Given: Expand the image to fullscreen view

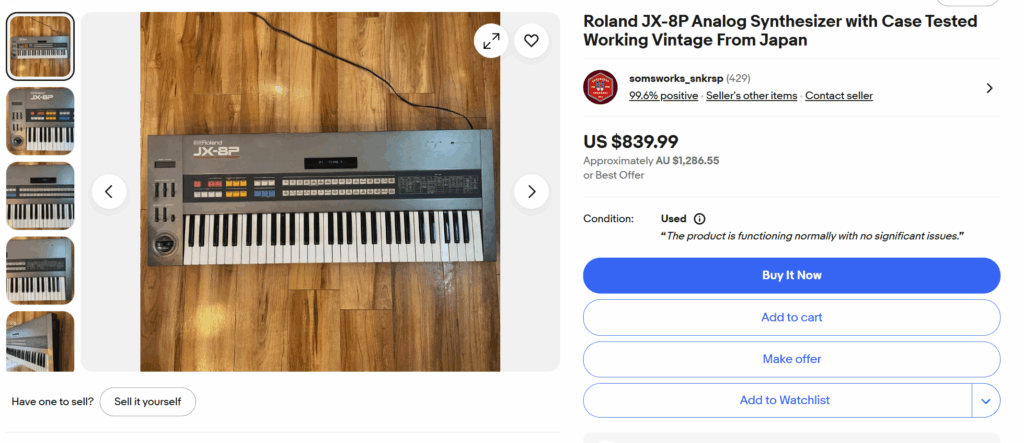Looking at the screenshot, I should 491,41.
